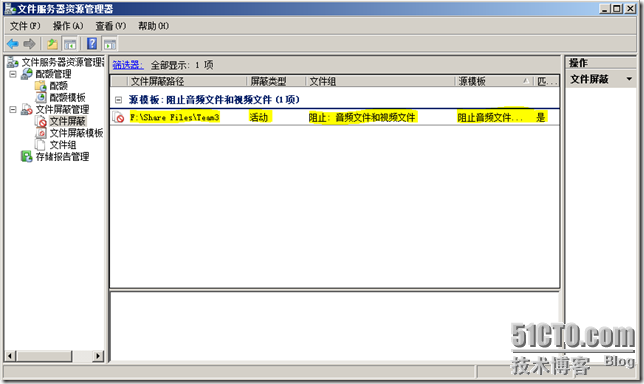644x384 pixels.
Task: Click the 操作 pane header
Action: tap(601, 63)
